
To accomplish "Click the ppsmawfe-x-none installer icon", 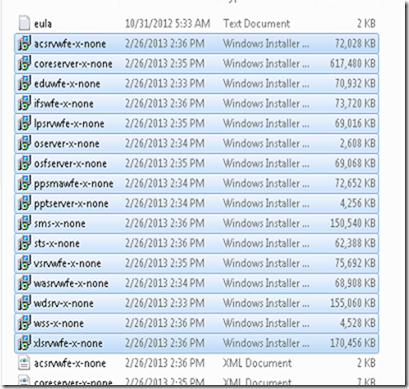I will [24, 183].
